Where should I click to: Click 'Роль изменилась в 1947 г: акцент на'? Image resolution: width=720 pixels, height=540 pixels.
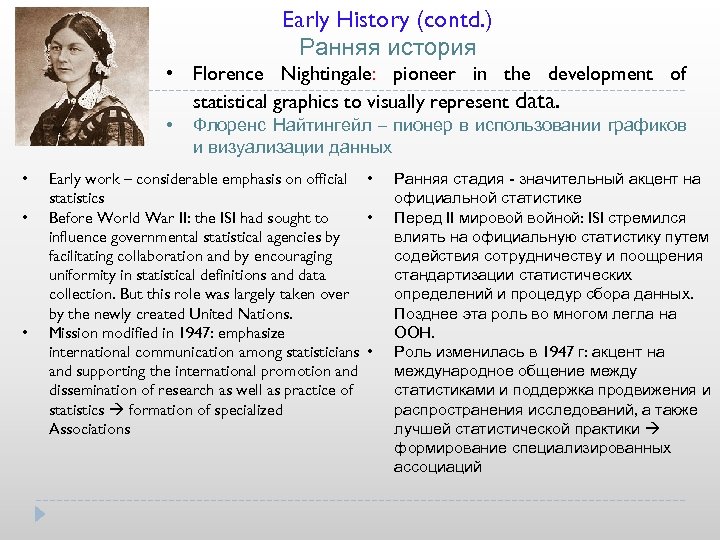[529, 352]
